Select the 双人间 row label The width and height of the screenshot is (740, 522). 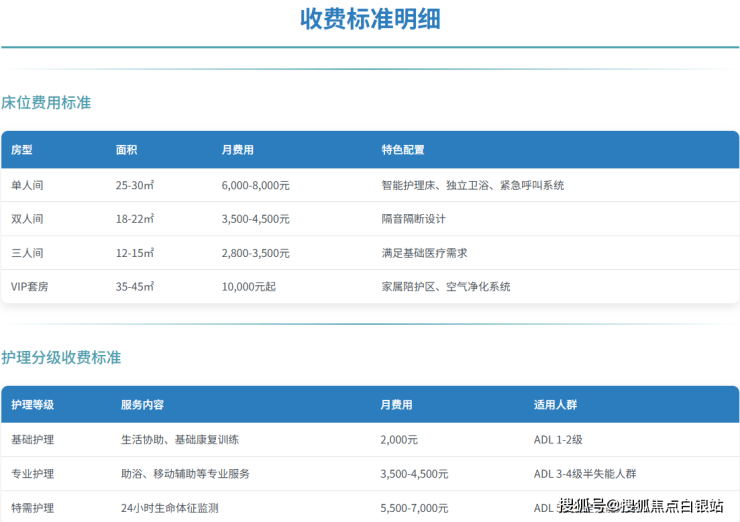[28, 219]
